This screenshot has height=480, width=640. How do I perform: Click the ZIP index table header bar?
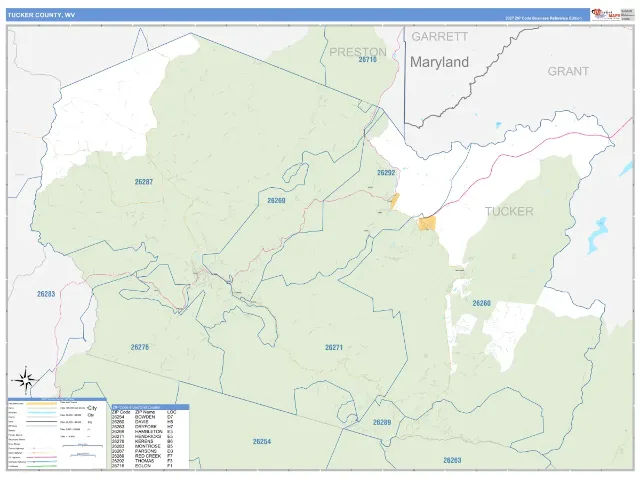coord(150,407)
